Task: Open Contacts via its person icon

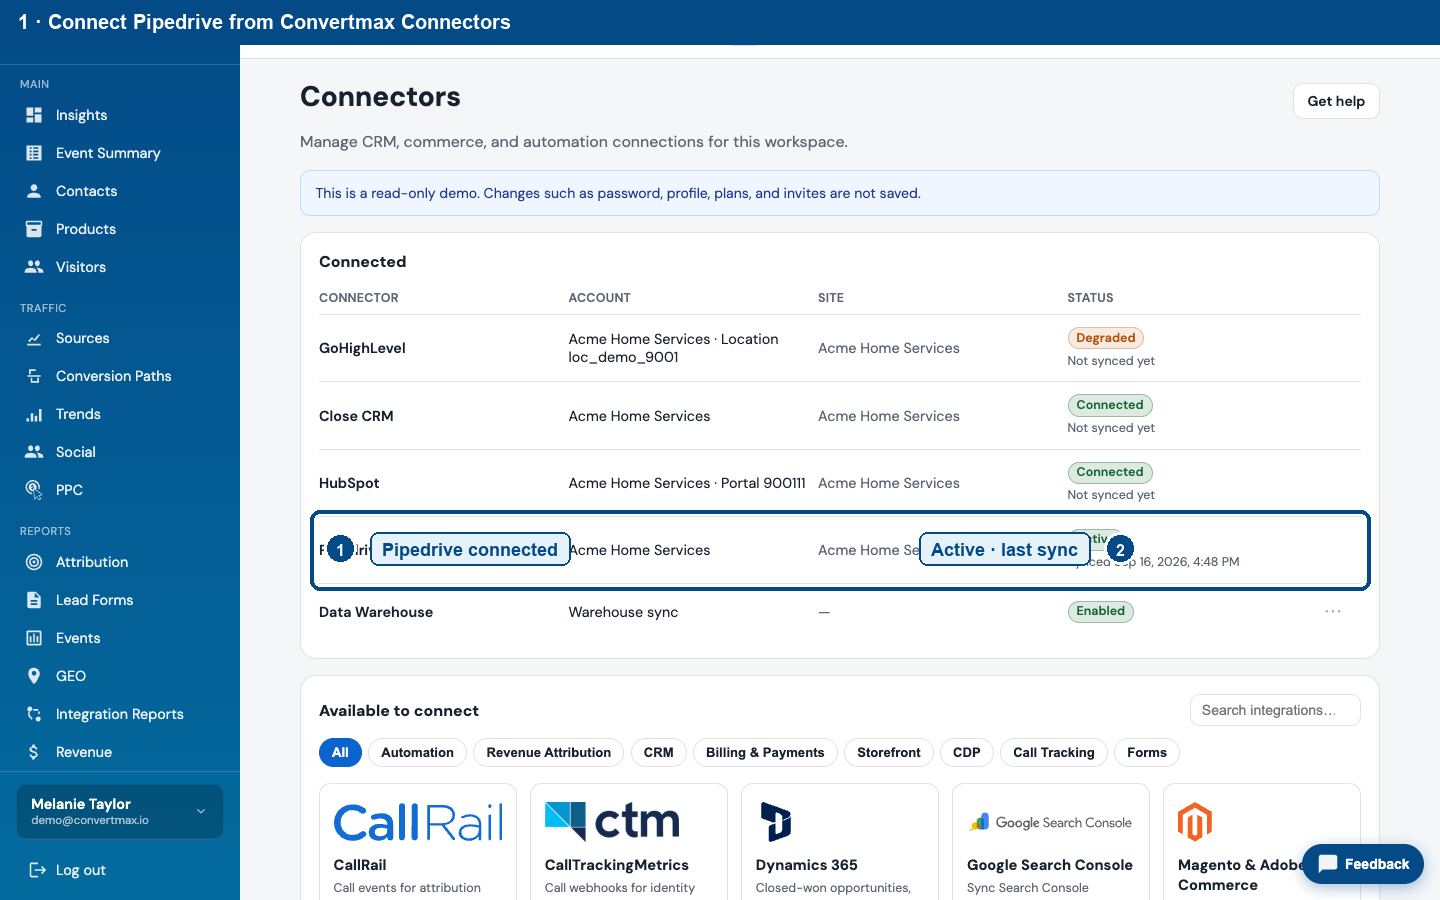Action: click(34, 191)
